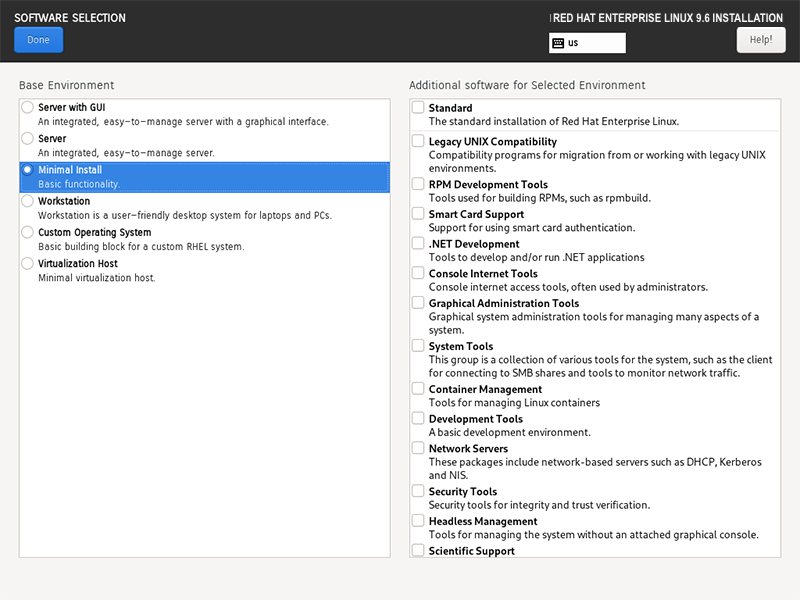Screen dimensions: 800x600
Task: Click the Done button
Action: [38, 40]
